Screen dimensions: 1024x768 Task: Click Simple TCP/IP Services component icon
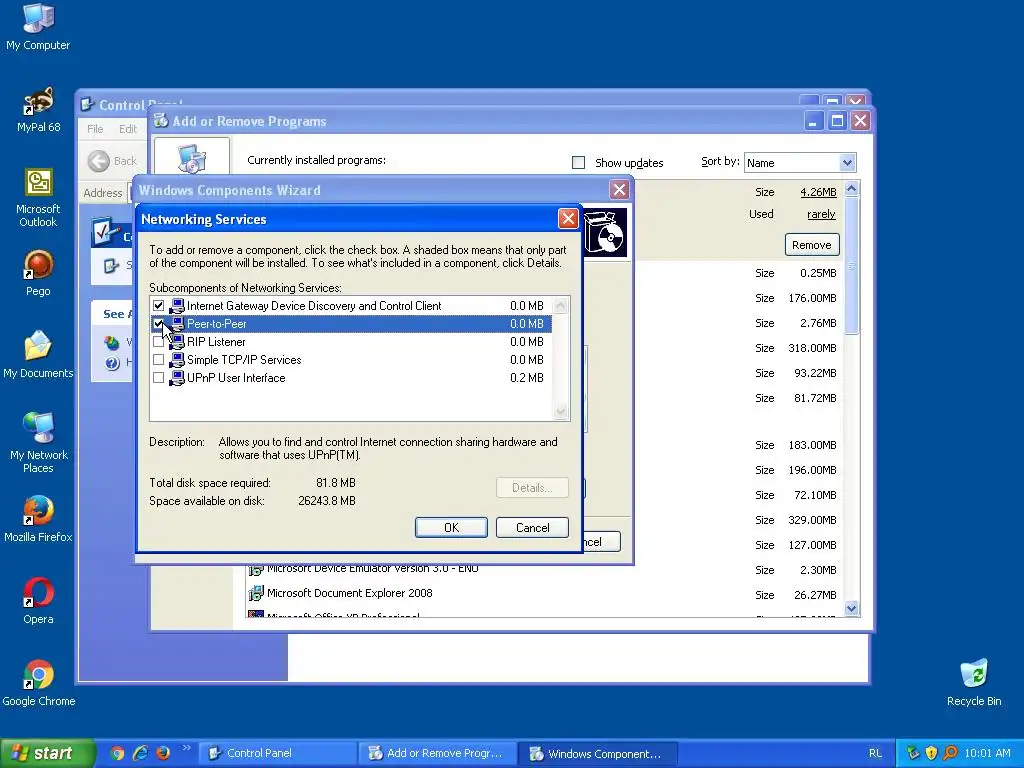coord(176,360)
